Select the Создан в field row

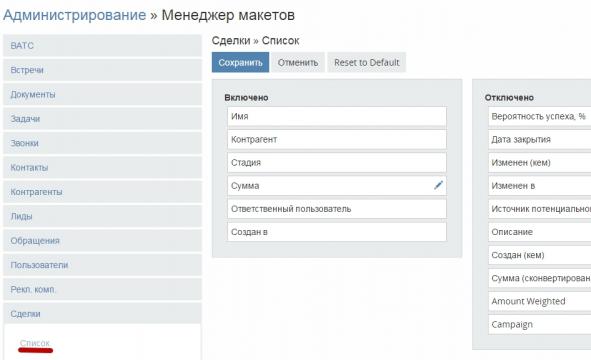click(337, 232)
